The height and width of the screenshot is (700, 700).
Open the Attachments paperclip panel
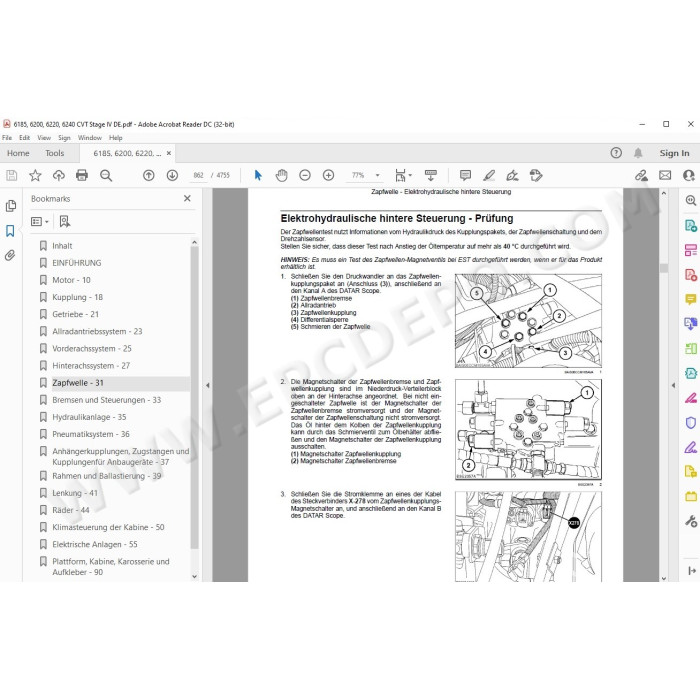(10, 255)
